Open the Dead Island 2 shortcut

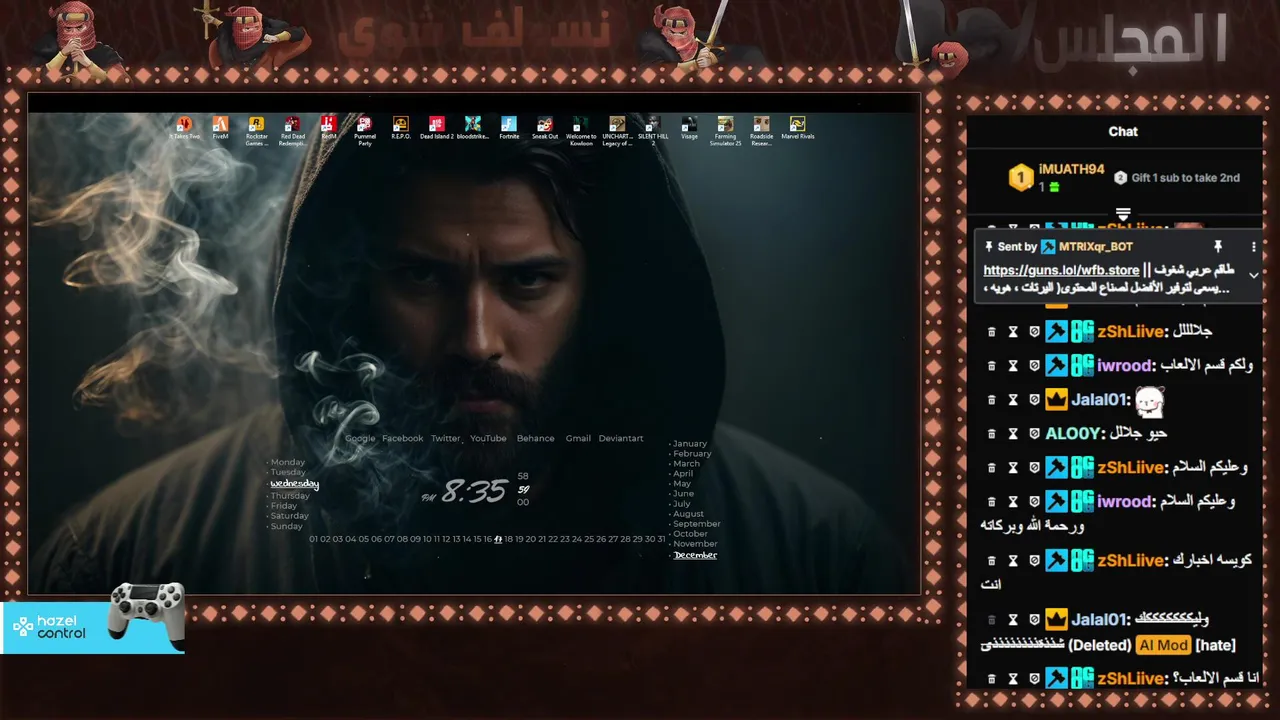[x=437, y=128]
